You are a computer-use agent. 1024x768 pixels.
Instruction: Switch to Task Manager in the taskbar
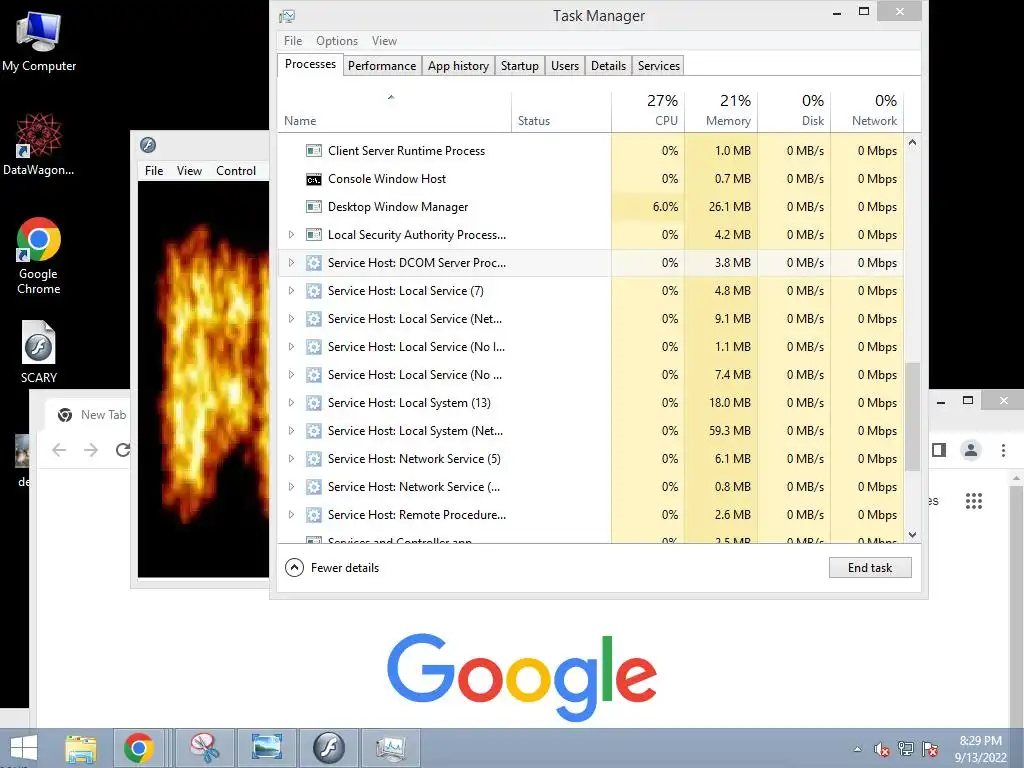click(391, 748)
